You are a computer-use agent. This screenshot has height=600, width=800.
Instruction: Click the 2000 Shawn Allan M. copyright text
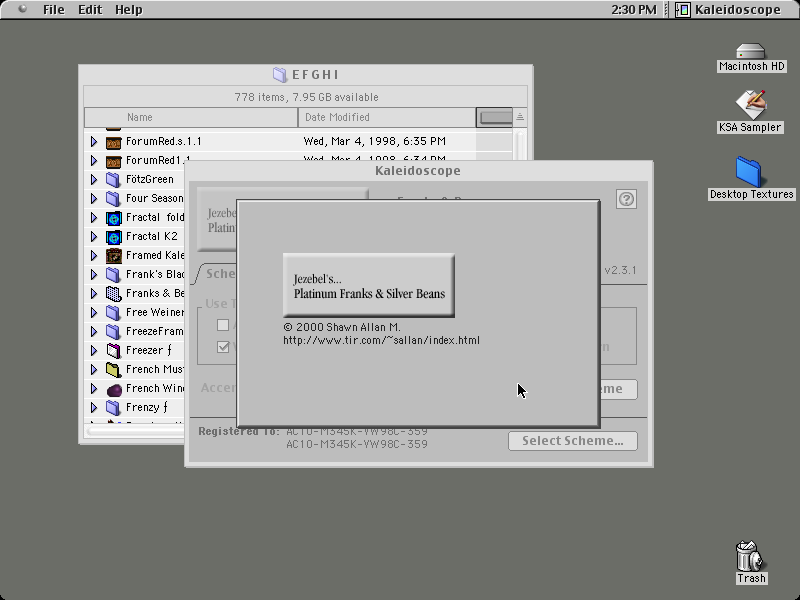point(342,327)
